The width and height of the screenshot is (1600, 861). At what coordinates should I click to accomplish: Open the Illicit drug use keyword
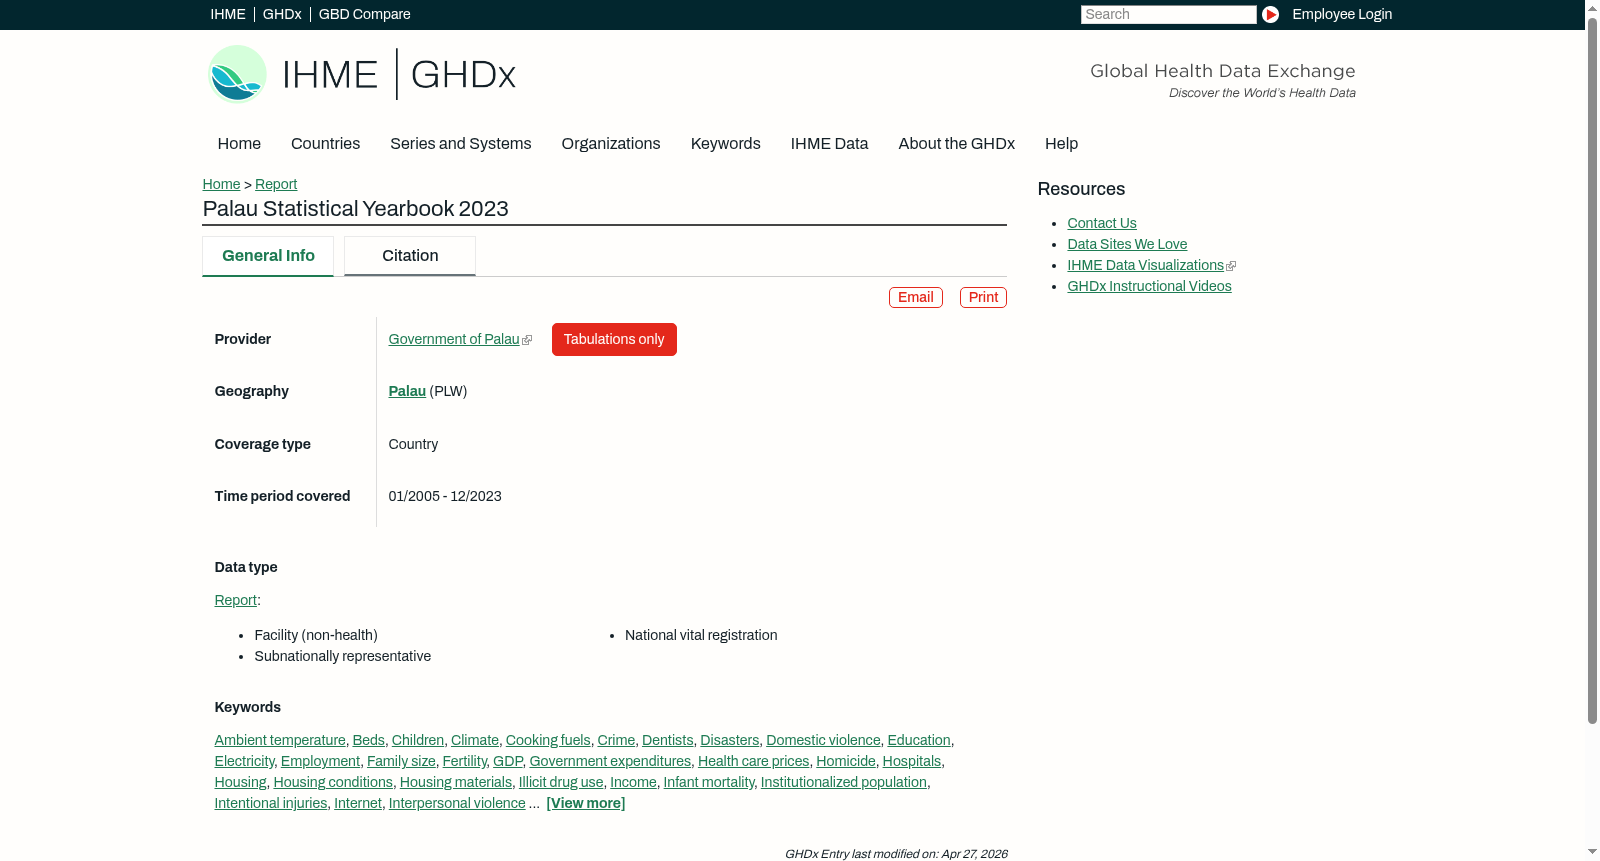click(561, 782)
